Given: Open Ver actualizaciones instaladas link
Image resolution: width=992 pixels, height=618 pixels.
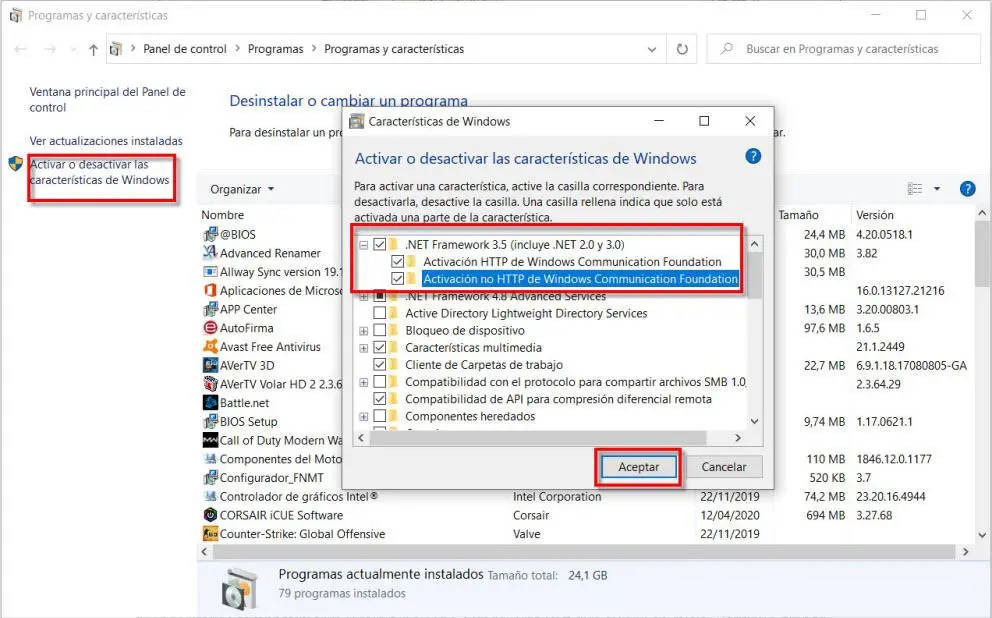Looking at the screenshot, I should tap(106, 141).
